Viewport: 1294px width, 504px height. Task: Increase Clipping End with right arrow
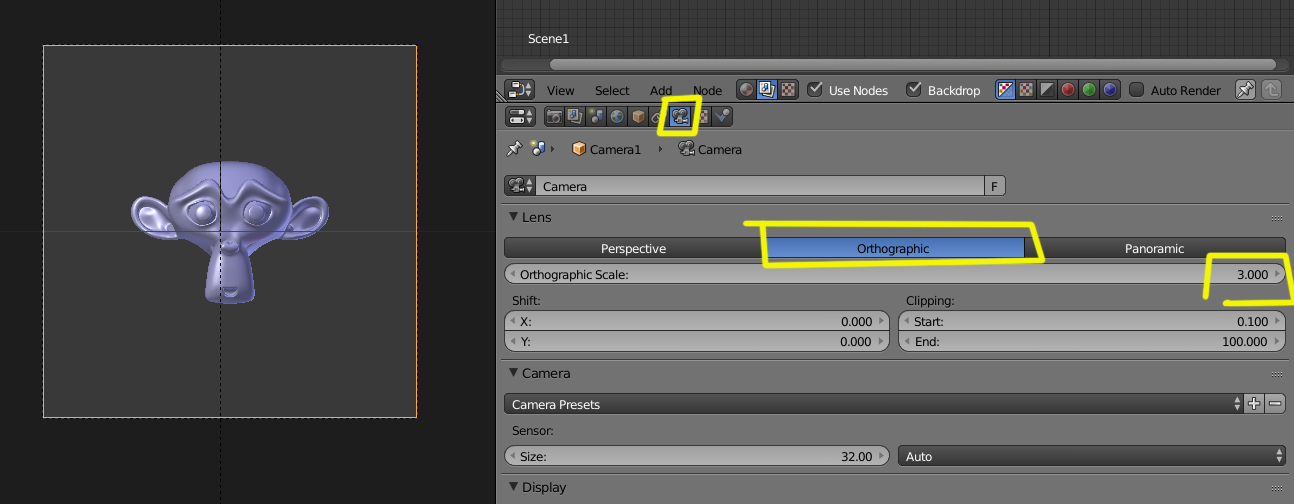tap(1277, 341)
